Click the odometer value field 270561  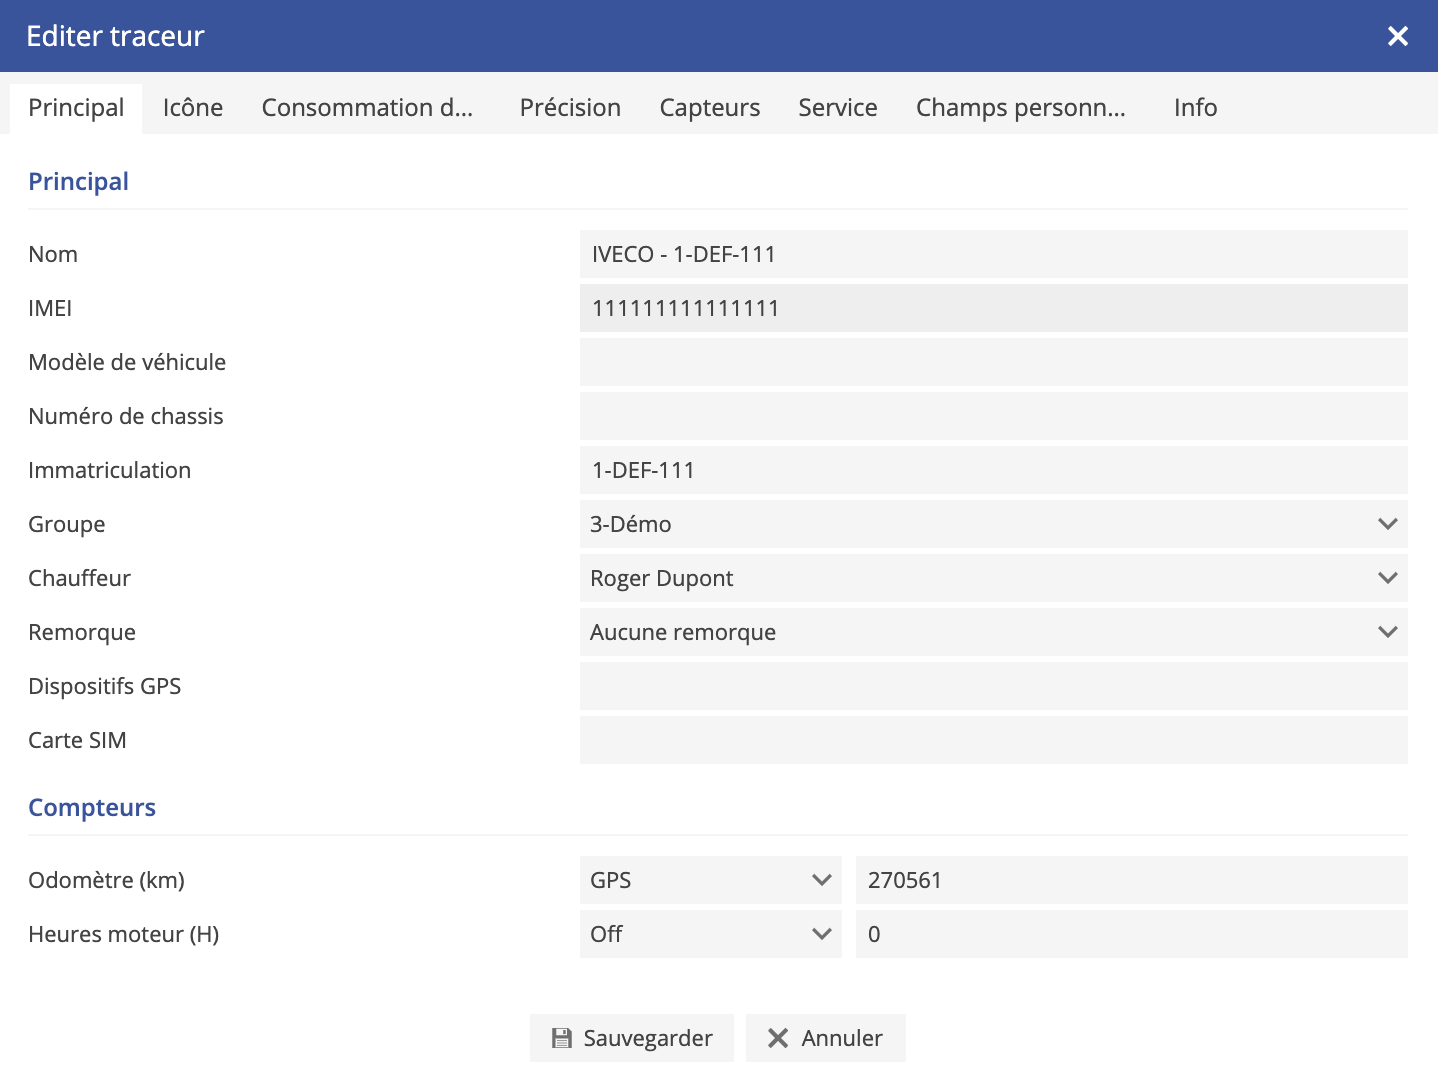(x=1131, y=880)
